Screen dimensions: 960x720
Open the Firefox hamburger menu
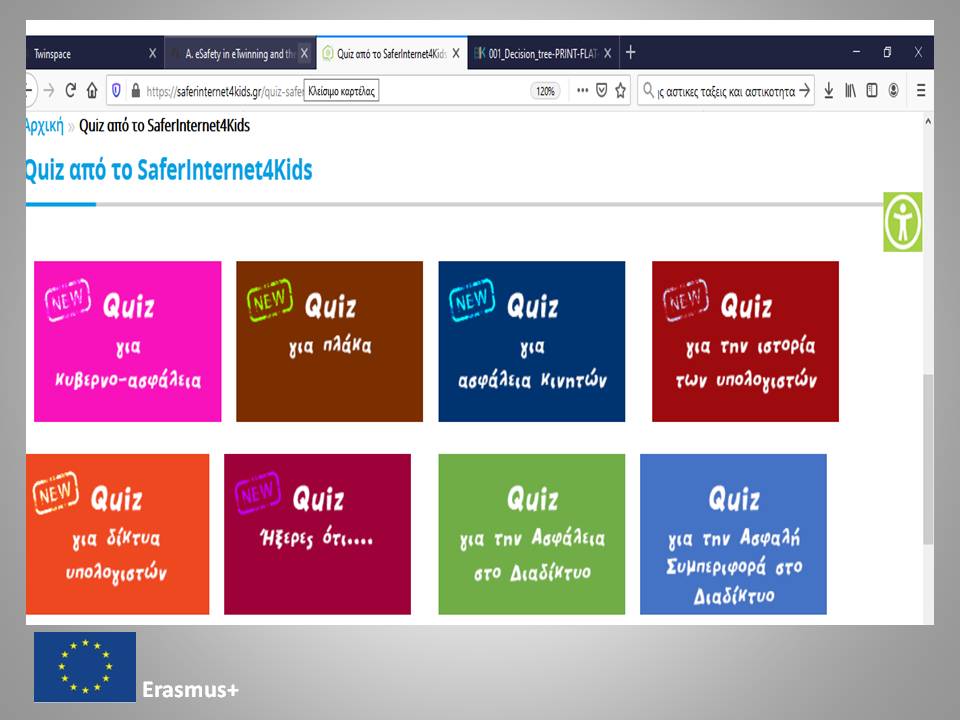click(x=921, y=91)
